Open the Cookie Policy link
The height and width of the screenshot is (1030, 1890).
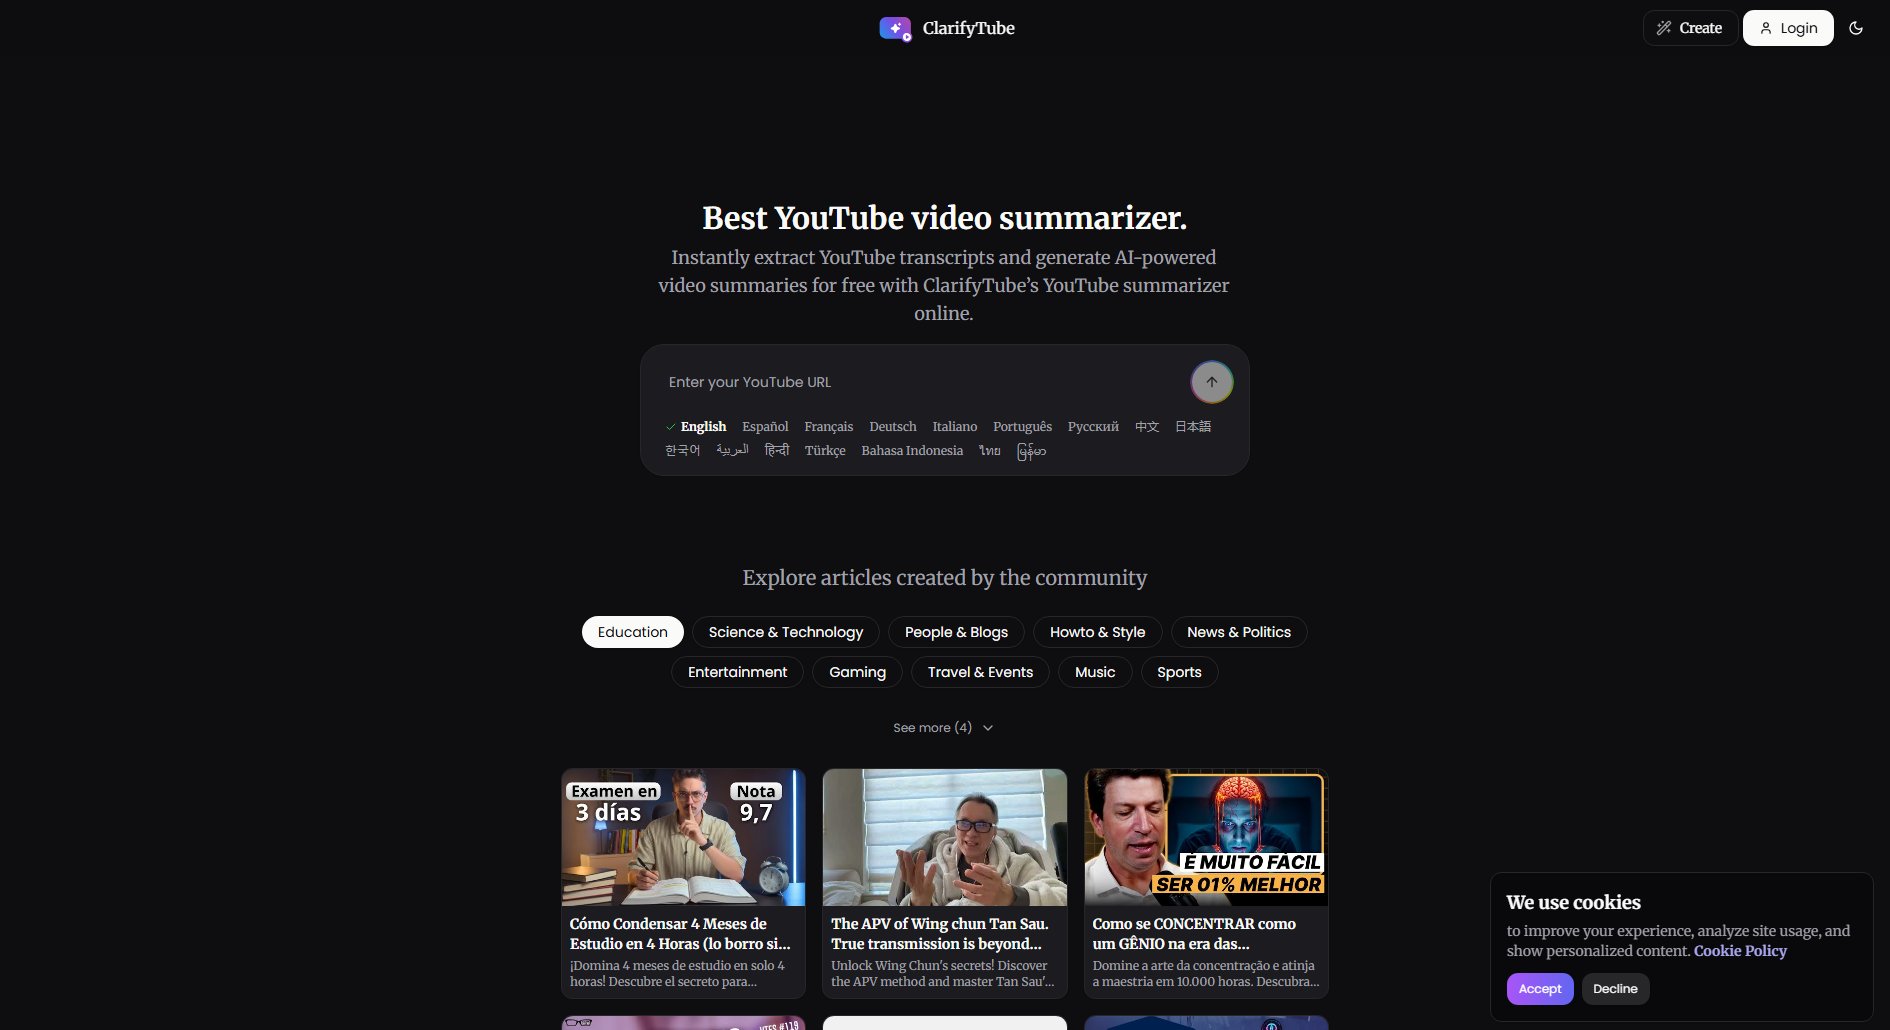point(1739,951)
